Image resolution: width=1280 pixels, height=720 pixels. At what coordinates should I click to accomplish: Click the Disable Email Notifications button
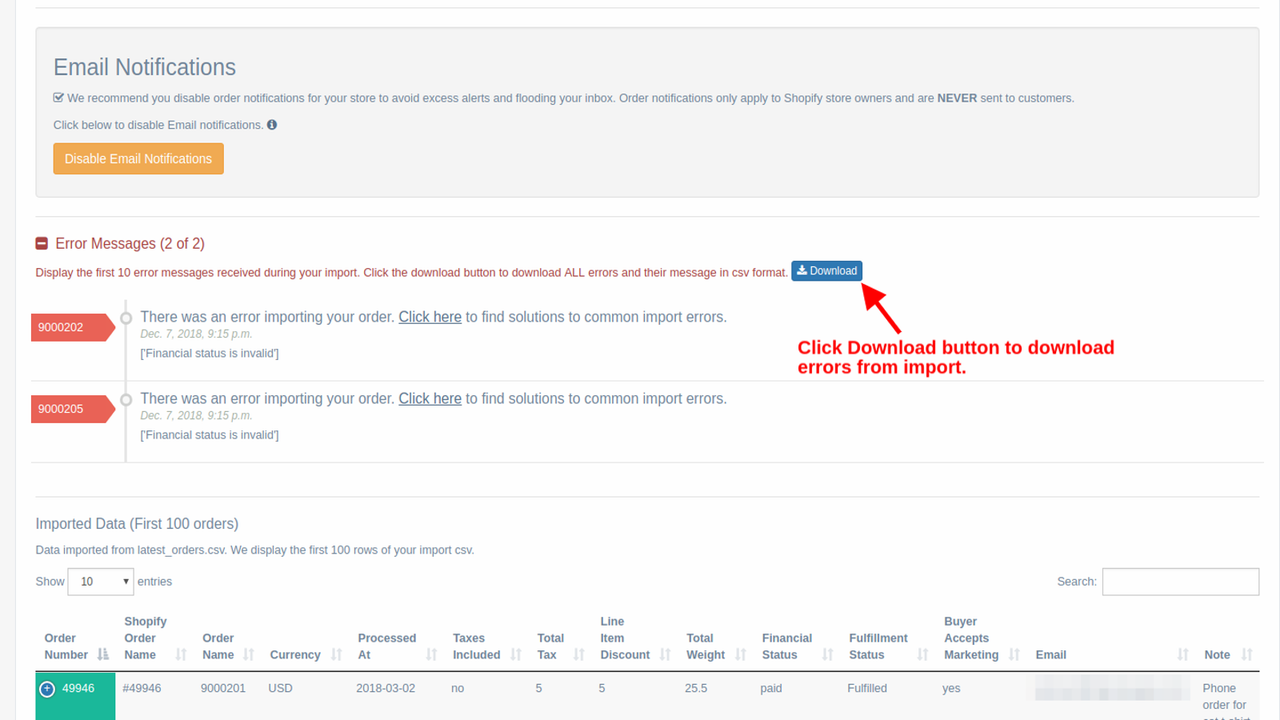(138, 158)
